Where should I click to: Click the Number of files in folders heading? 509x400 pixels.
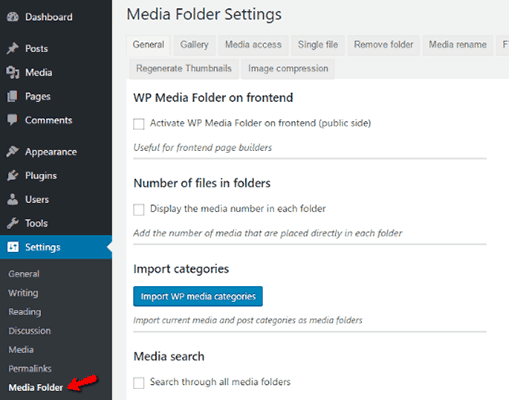click(202, 183)
